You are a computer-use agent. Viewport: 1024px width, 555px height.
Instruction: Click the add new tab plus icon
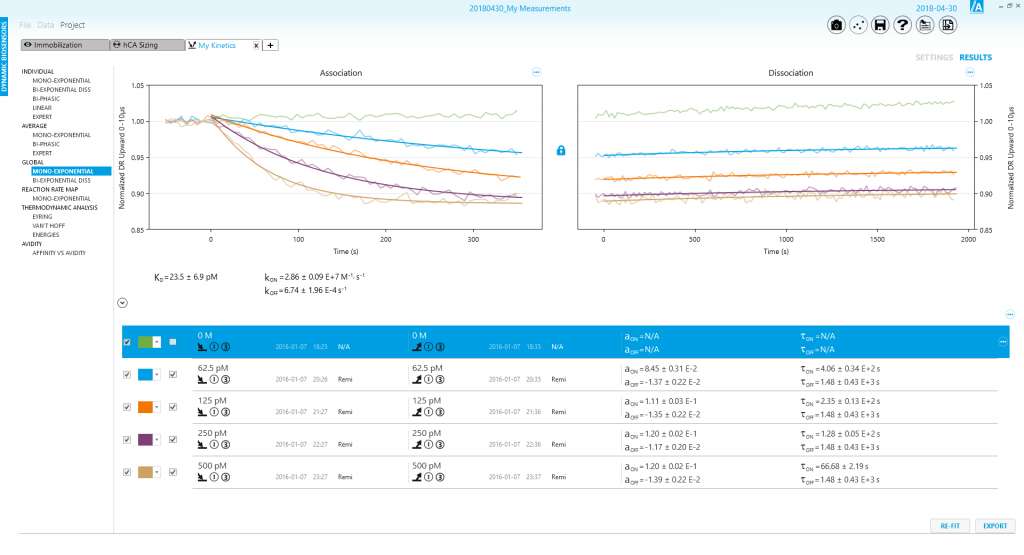pyautogui.click(x=271, y=45)
